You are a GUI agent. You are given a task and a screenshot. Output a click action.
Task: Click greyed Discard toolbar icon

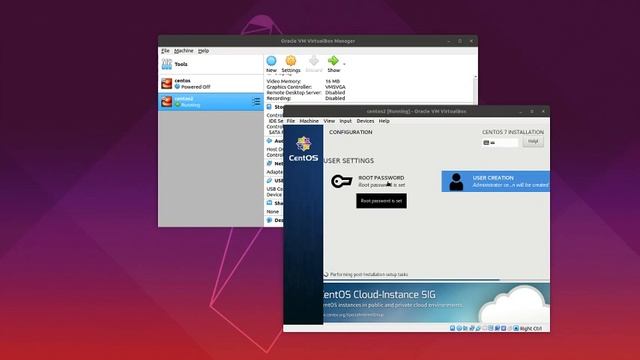click(313, 61)
